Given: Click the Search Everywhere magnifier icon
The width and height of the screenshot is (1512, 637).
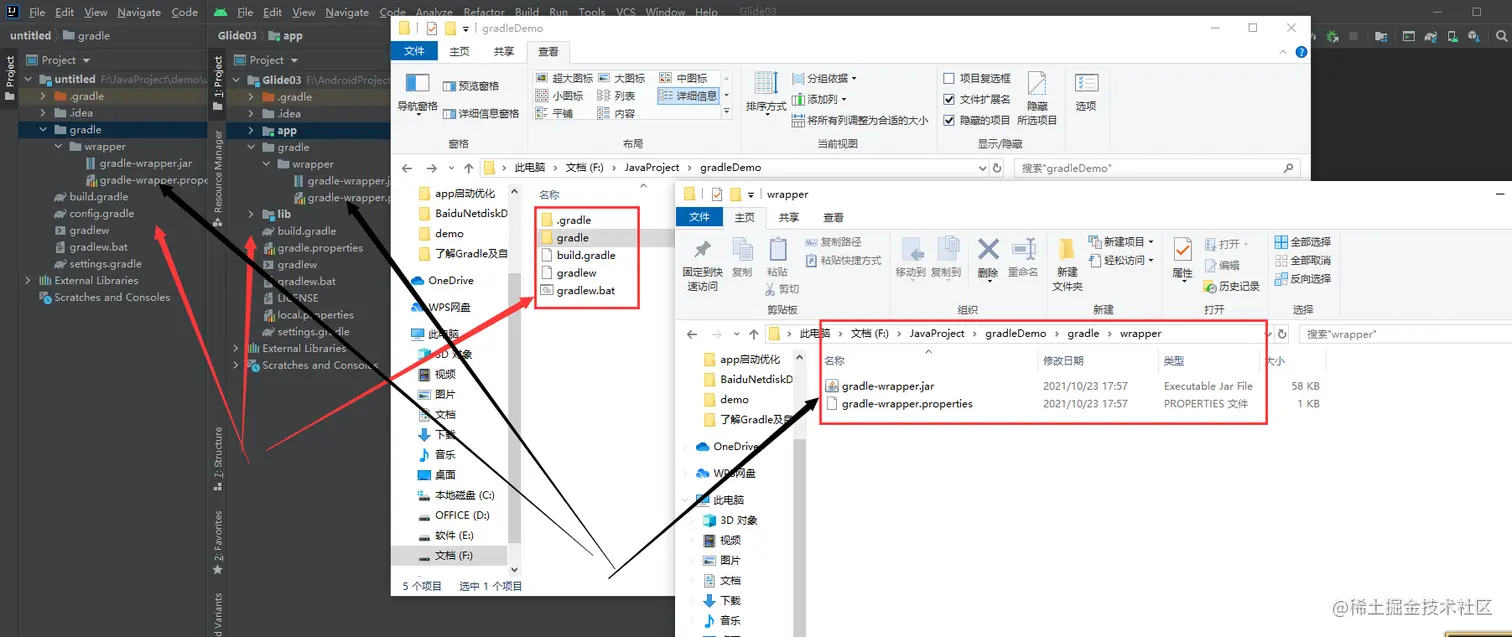Looking at the screenshot, I should point(1502,34).
